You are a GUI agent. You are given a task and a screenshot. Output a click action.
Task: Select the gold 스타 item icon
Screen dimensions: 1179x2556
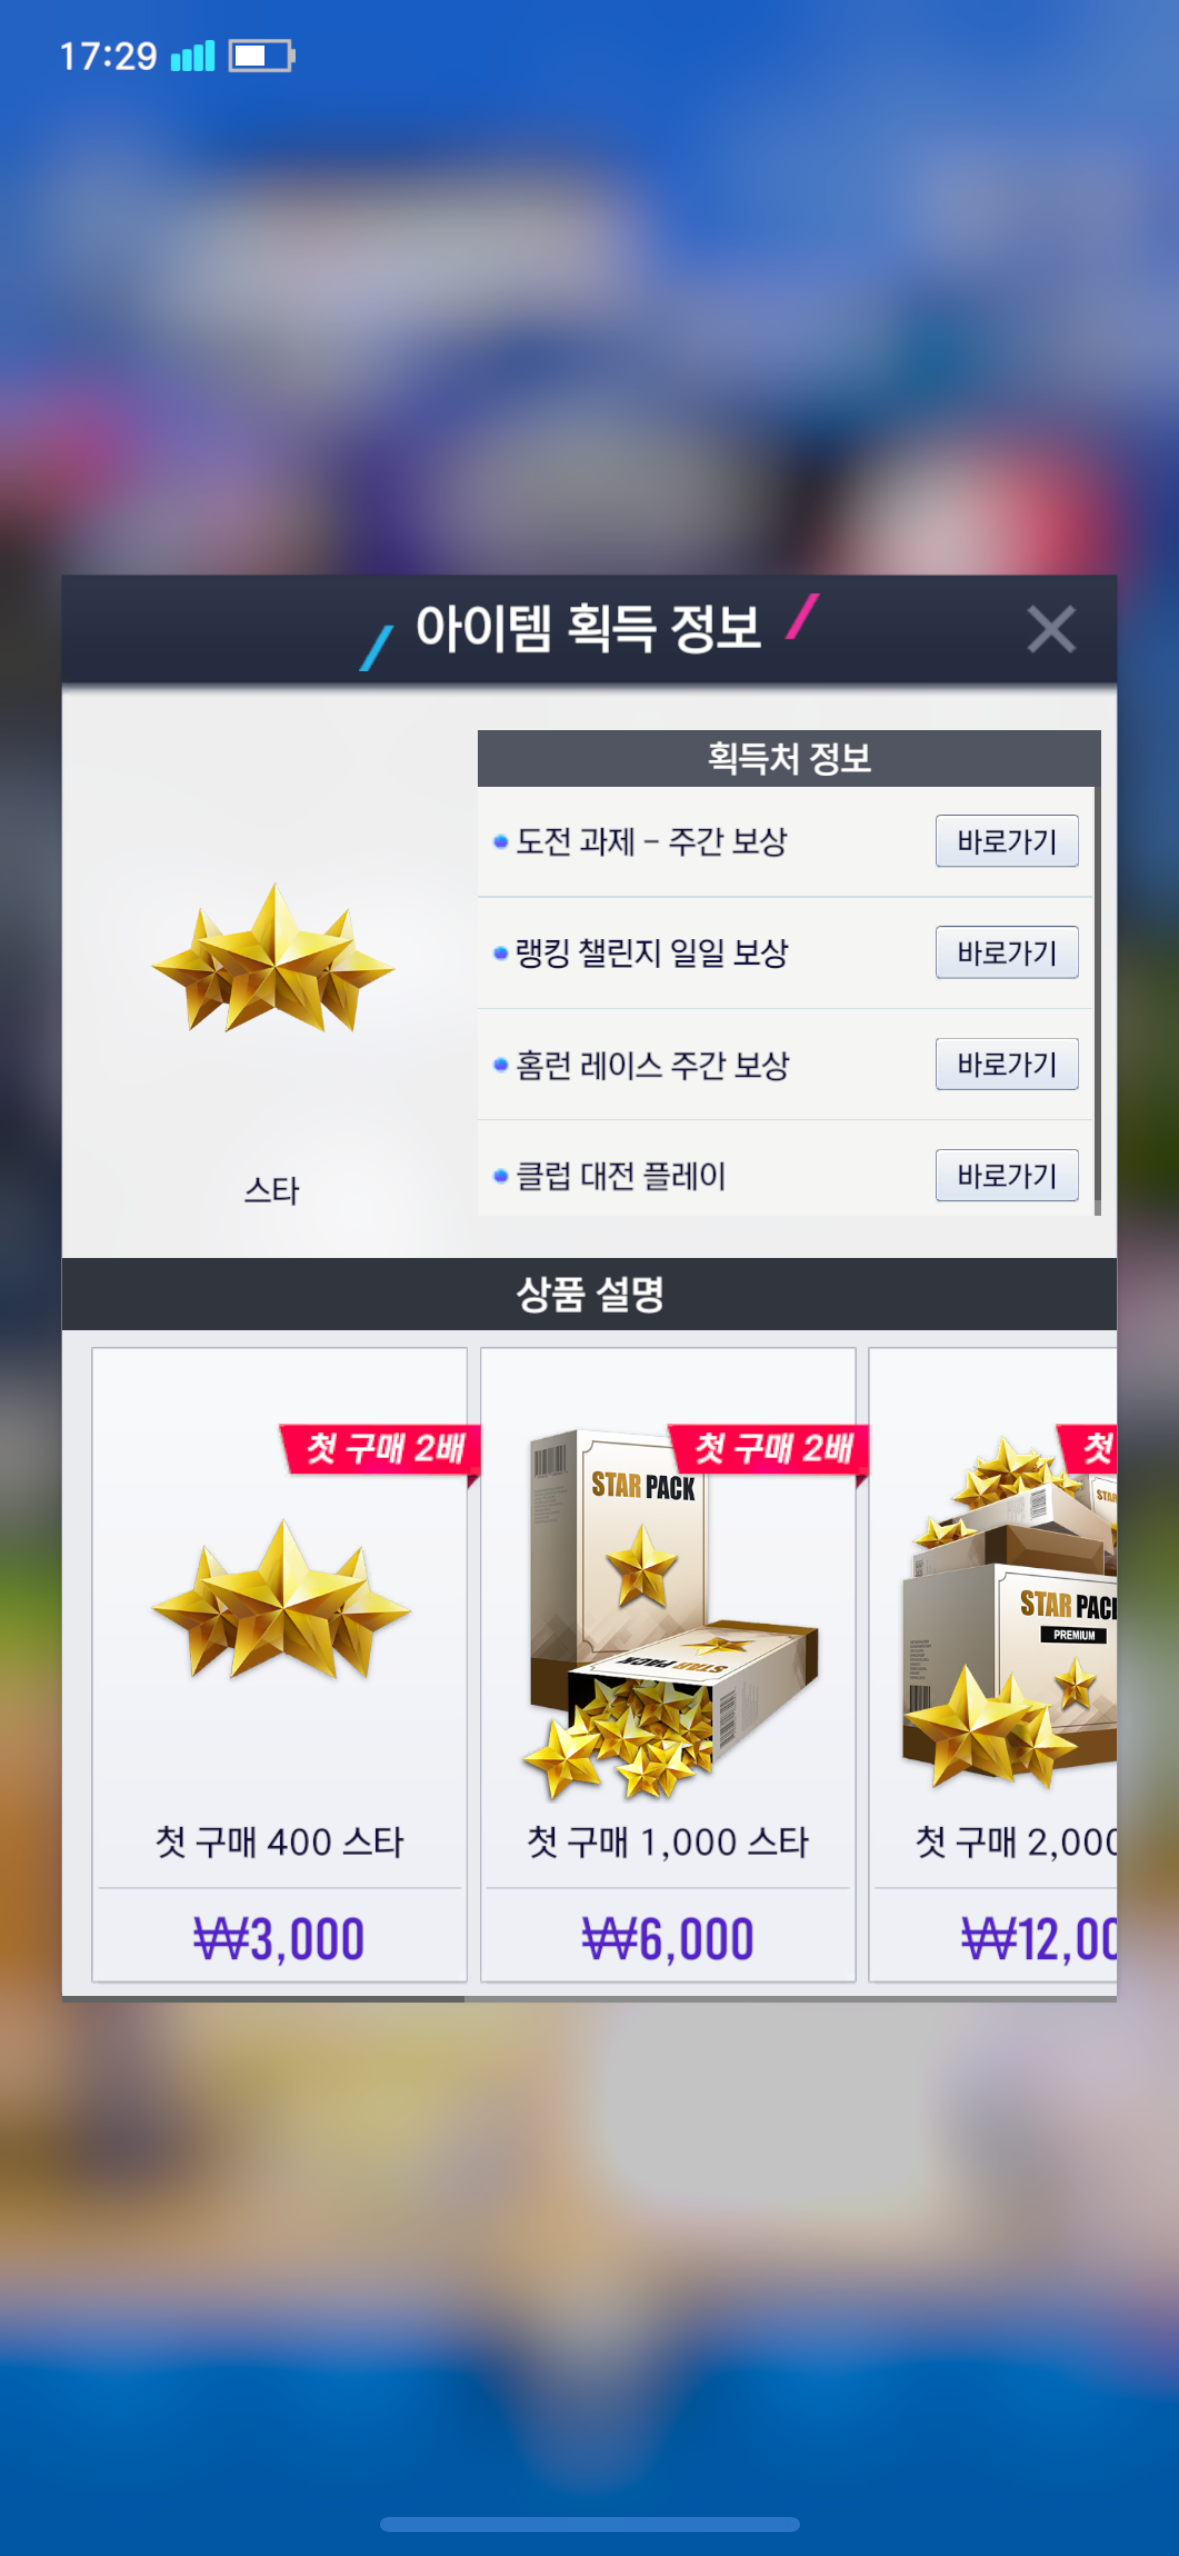pos(272,958)
